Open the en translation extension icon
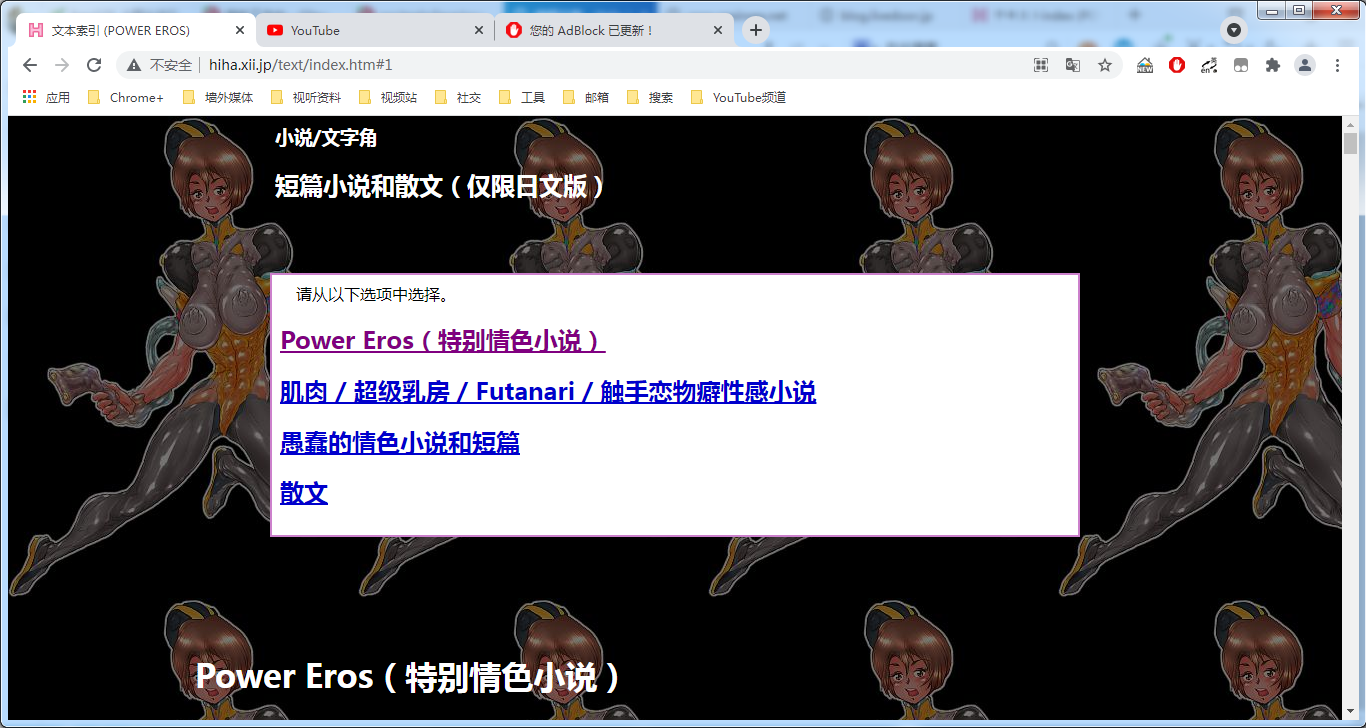The height and width of the screenshot is (728, 1367). [x=1209, y=65]
